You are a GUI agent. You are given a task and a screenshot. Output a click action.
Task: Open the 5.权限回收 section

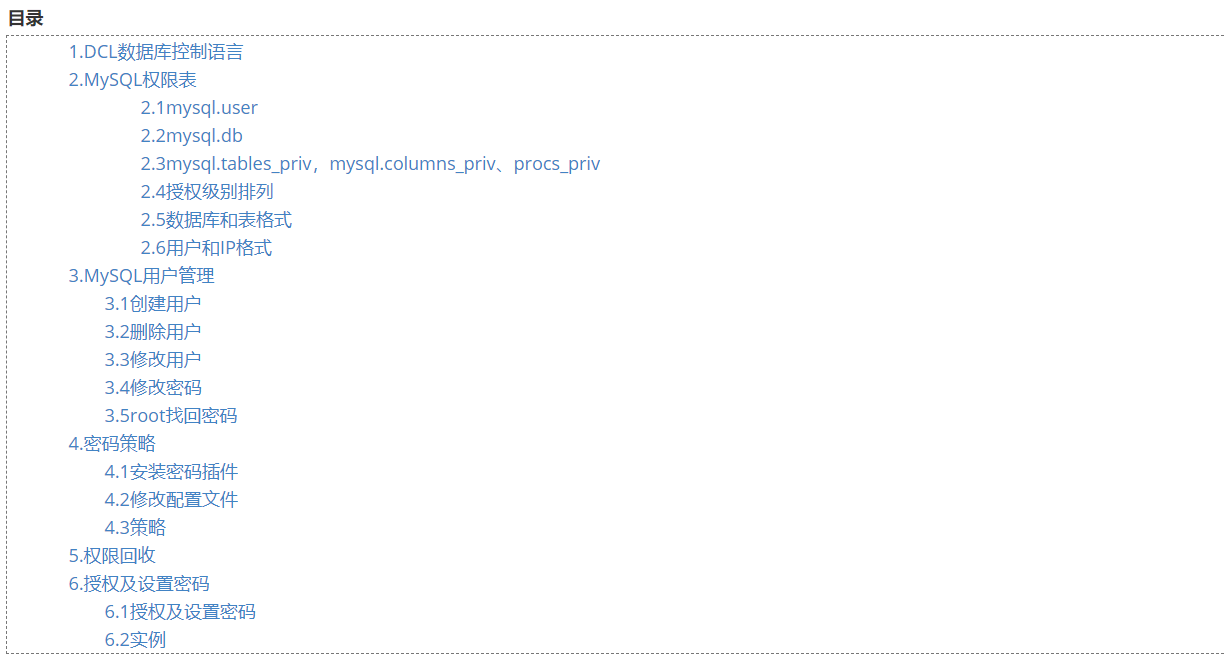[x=112, y=556]
